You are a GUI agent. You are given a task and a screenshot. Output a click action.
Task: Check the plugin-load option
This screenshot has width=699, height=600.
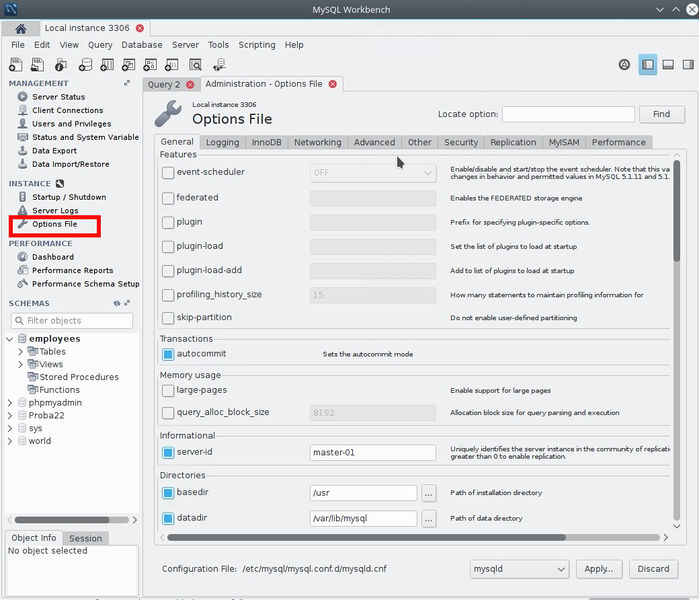168,247
